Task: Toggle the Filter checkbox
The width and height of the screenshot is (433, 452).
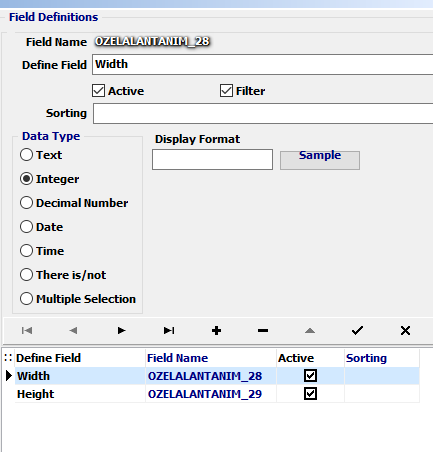Action: click(226, 91)
